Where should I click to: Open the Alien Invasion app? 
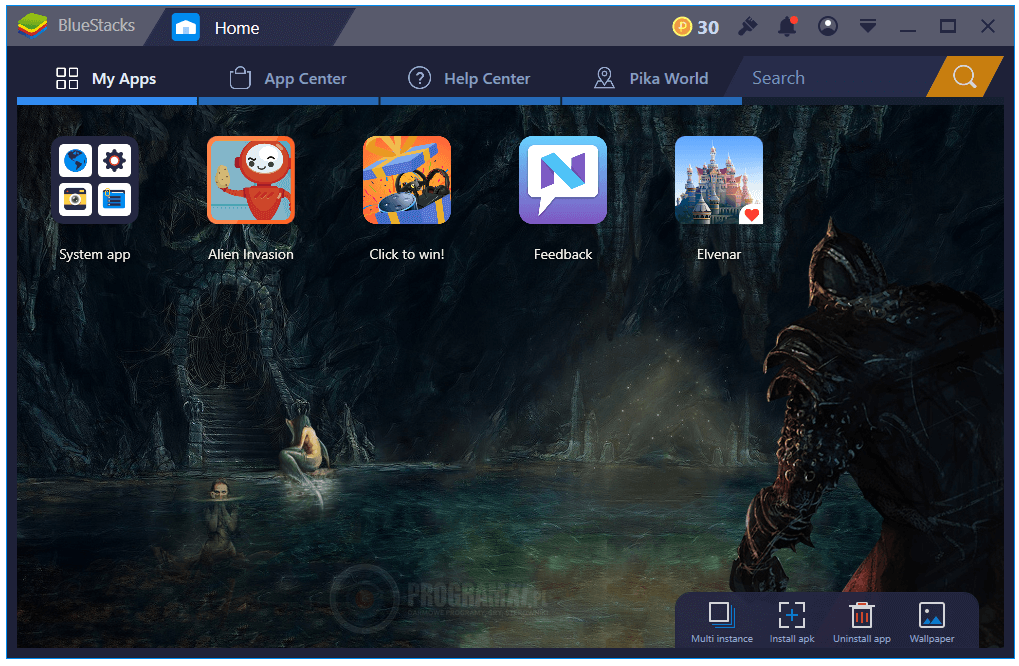point(250,180)
